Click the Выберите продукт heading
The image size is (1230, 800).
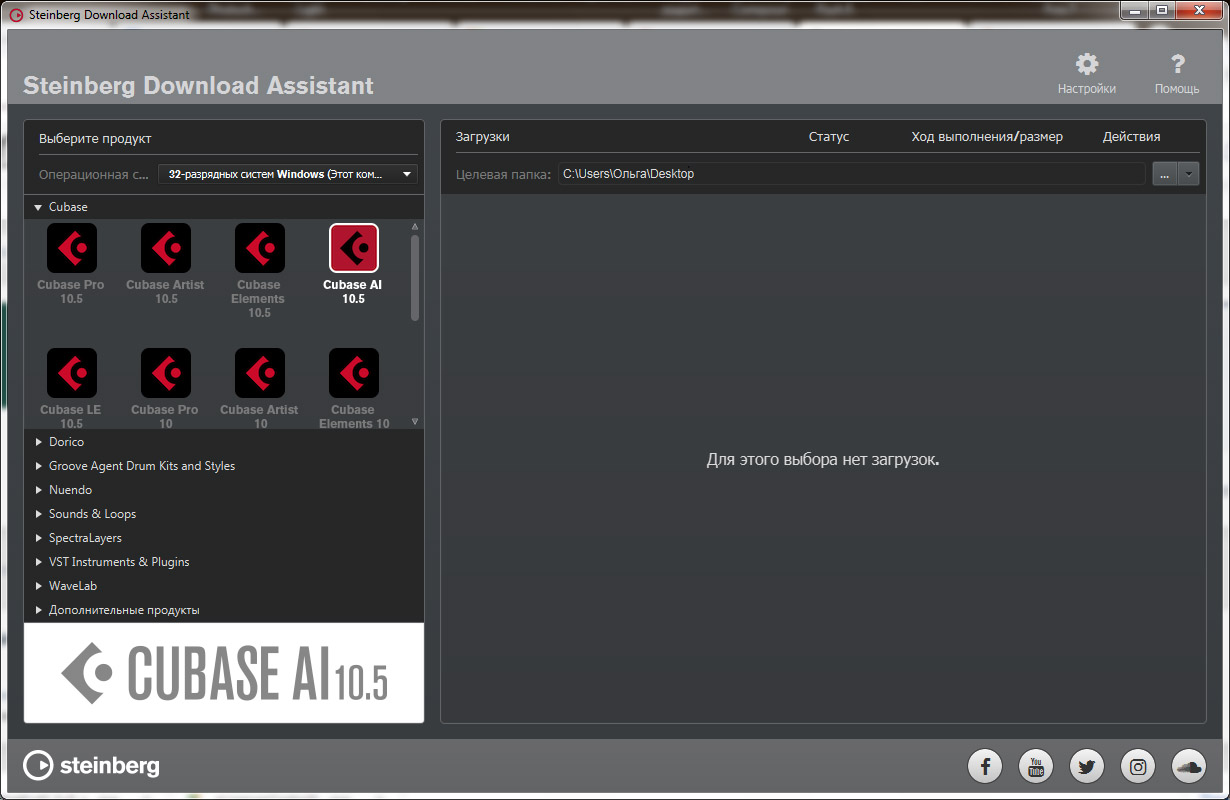(x=95, y=139)
